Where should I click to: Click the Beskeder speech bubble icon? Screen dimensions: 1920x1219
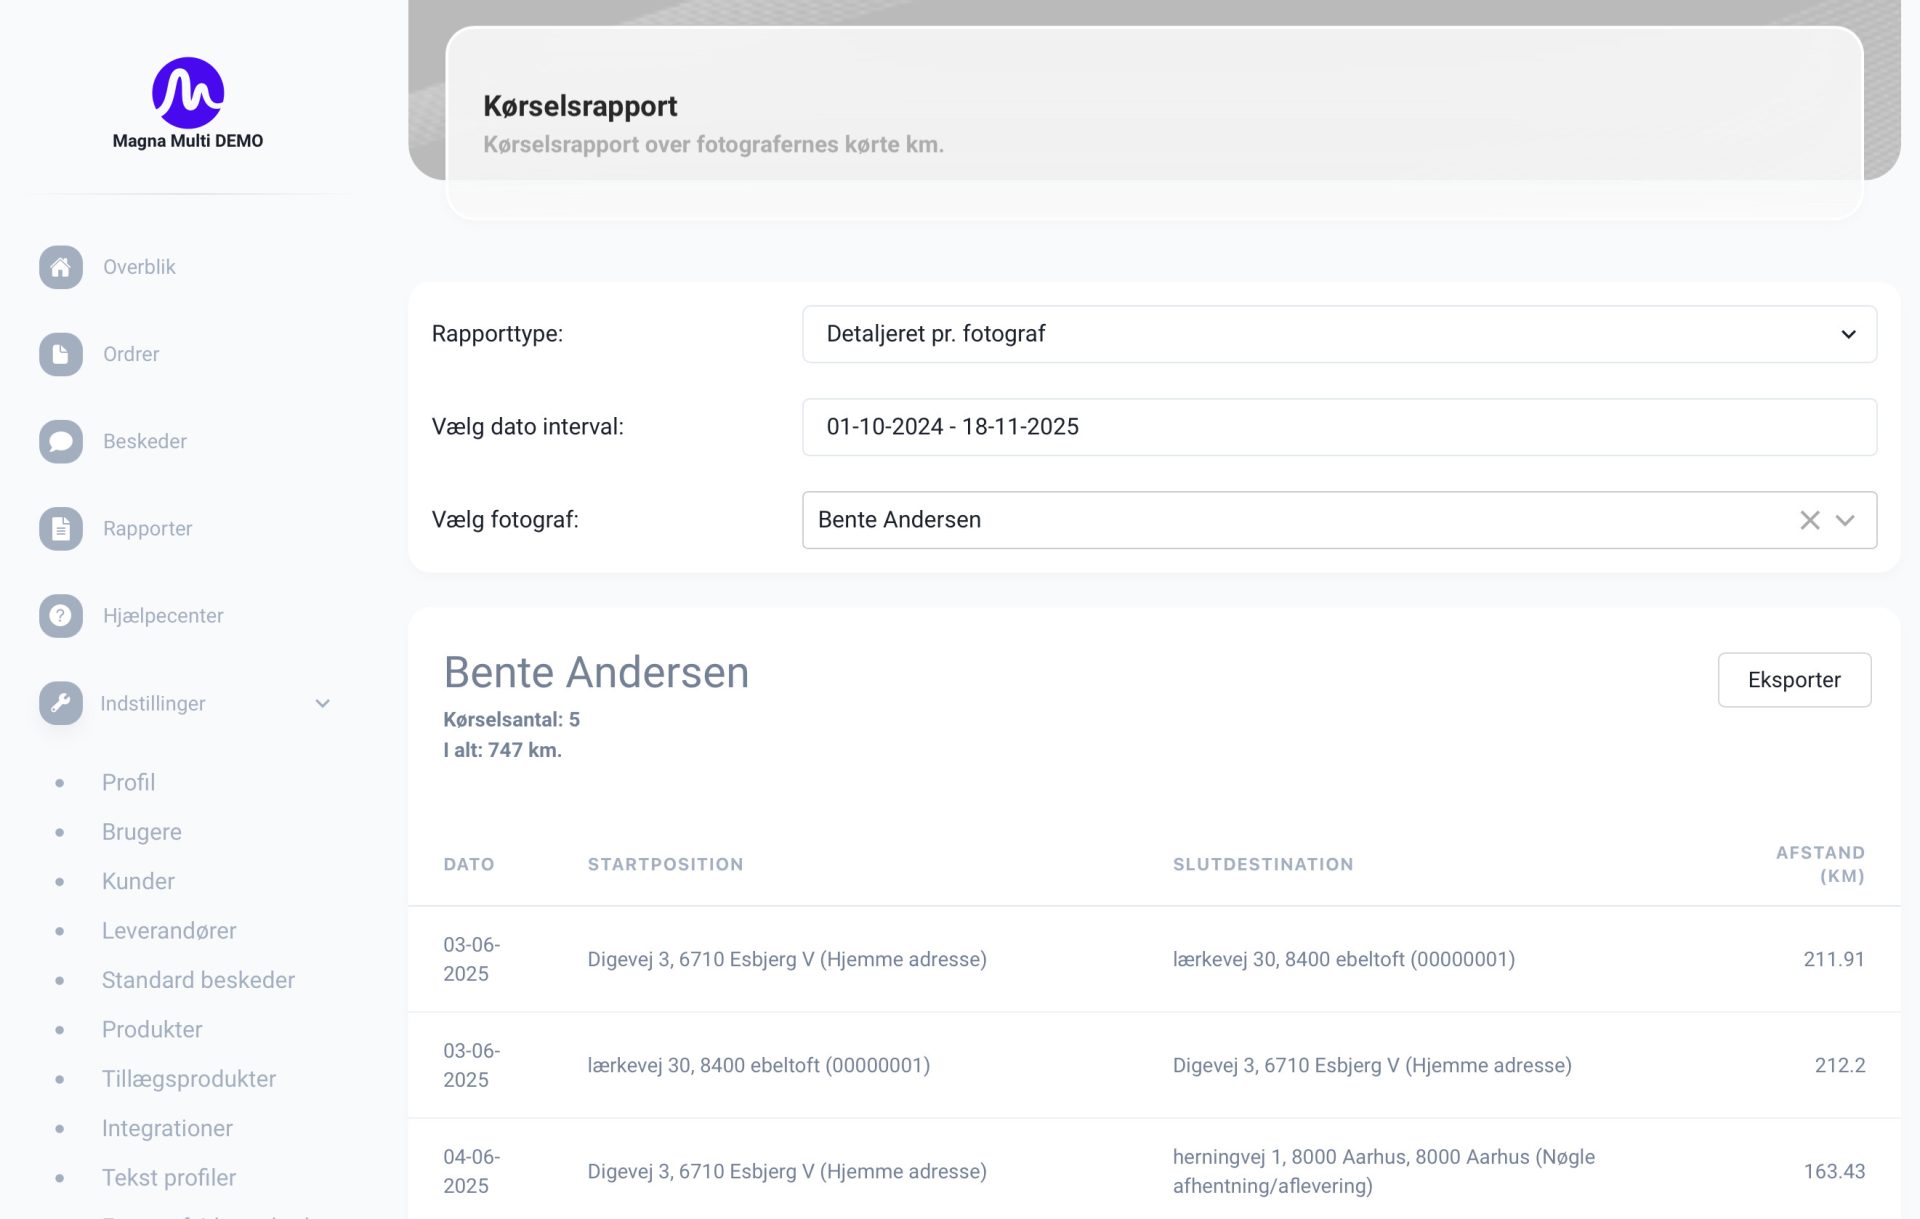[61, 441]
